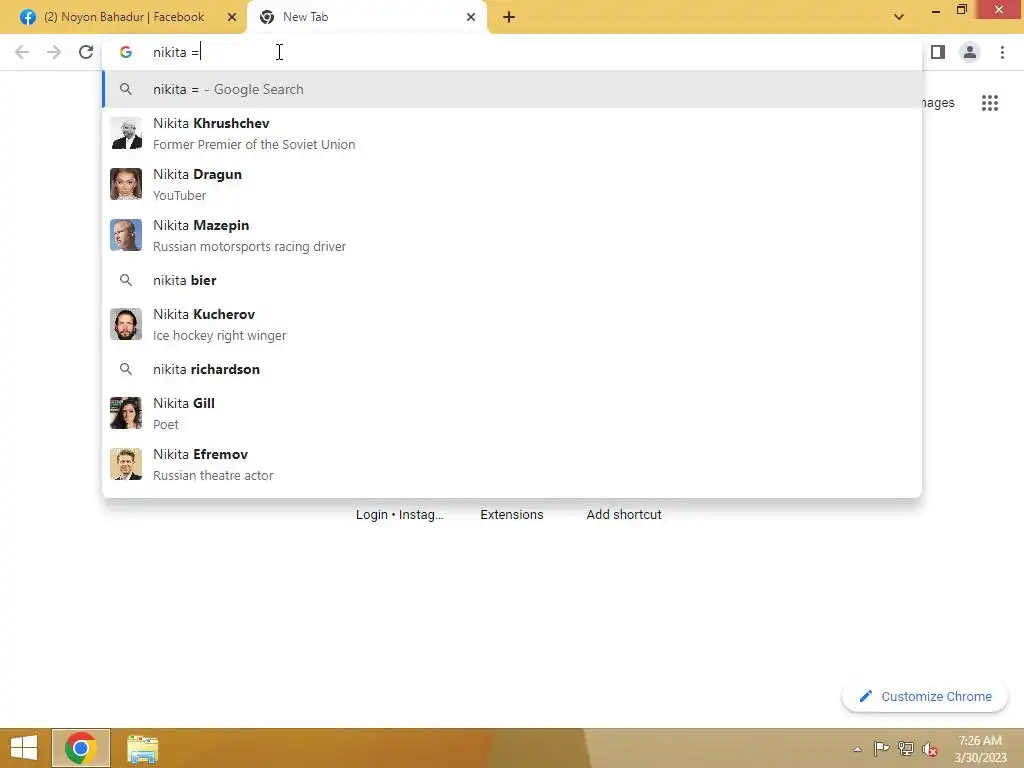This screenshot has height=768, width=1024.
Task: Click the back navigation arrow
Action: click(x=22, y=52)
